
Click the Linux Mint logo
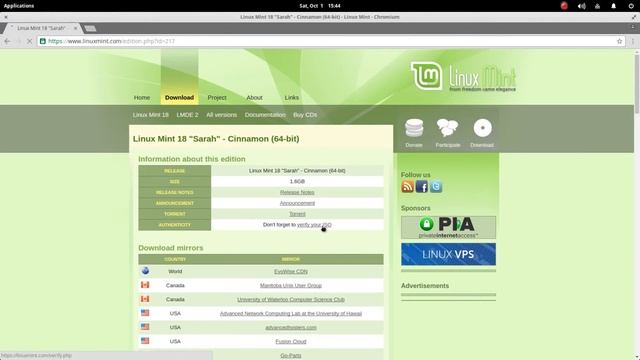[463, 77]
